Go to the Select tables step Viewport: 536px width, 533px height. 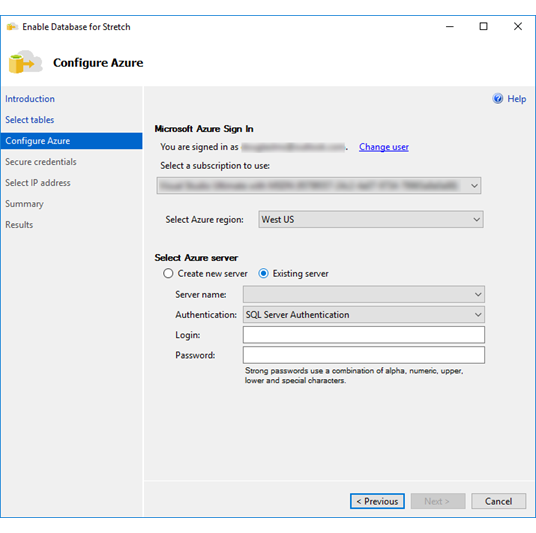pos(30,120)
